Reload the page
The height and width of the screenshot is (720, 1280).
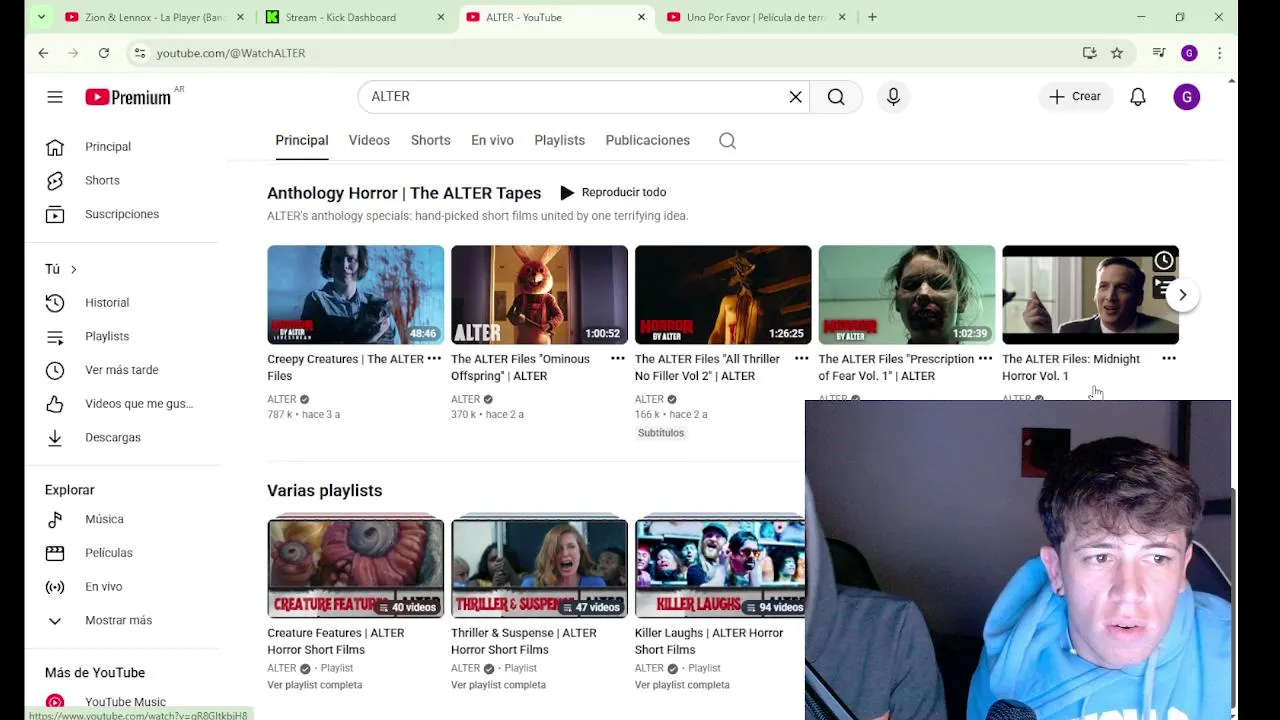104,53
